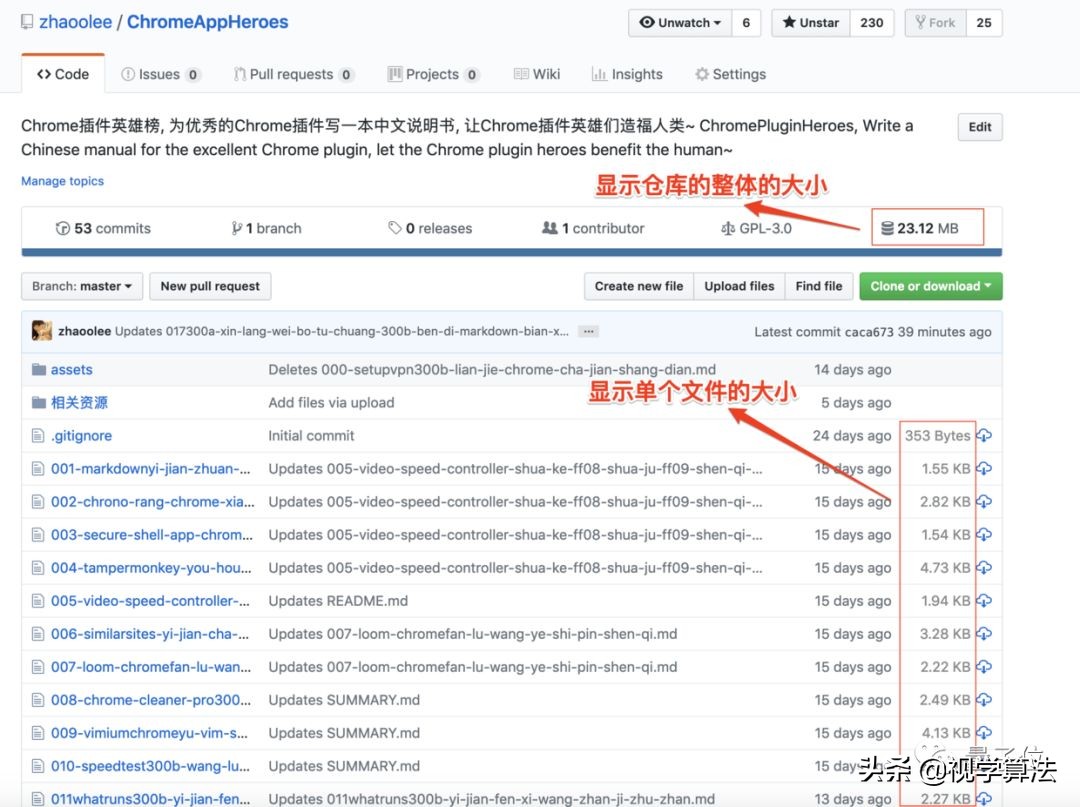Open the Clone or download dropdown
Screen dimensions: 1080x807
(931, 286)
